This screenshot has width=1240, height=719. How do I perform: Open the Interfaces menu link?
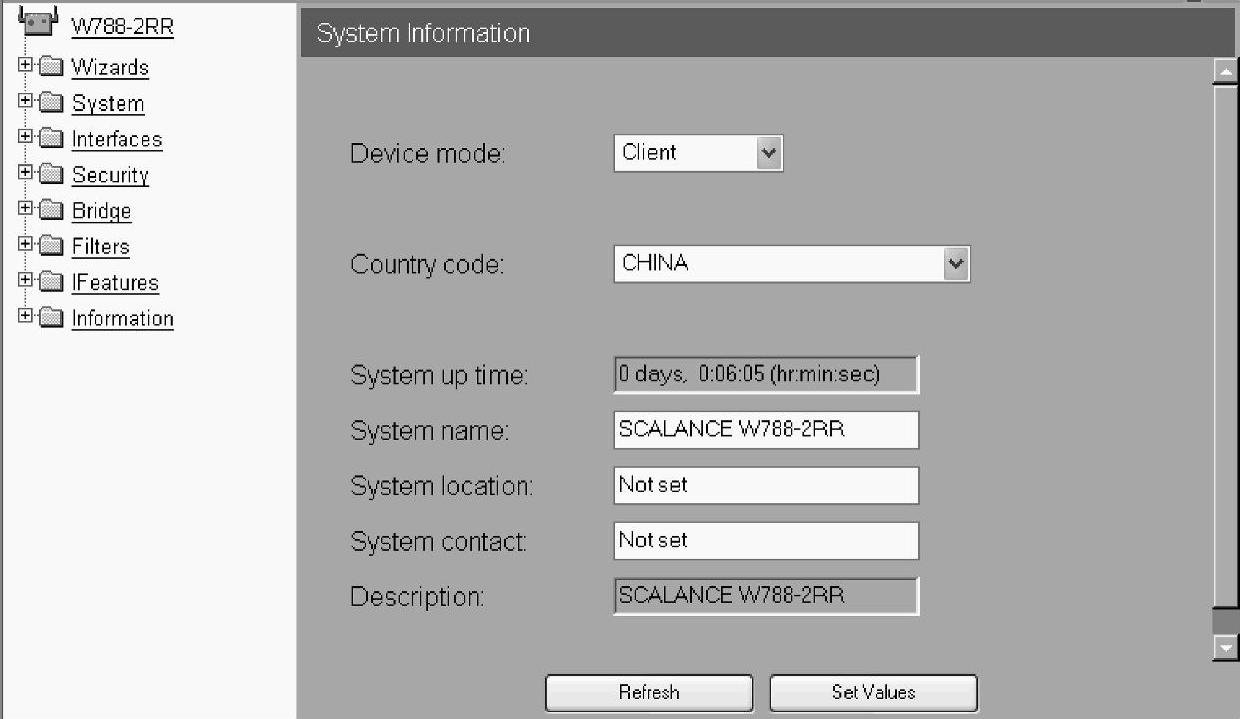coord(117,139)
